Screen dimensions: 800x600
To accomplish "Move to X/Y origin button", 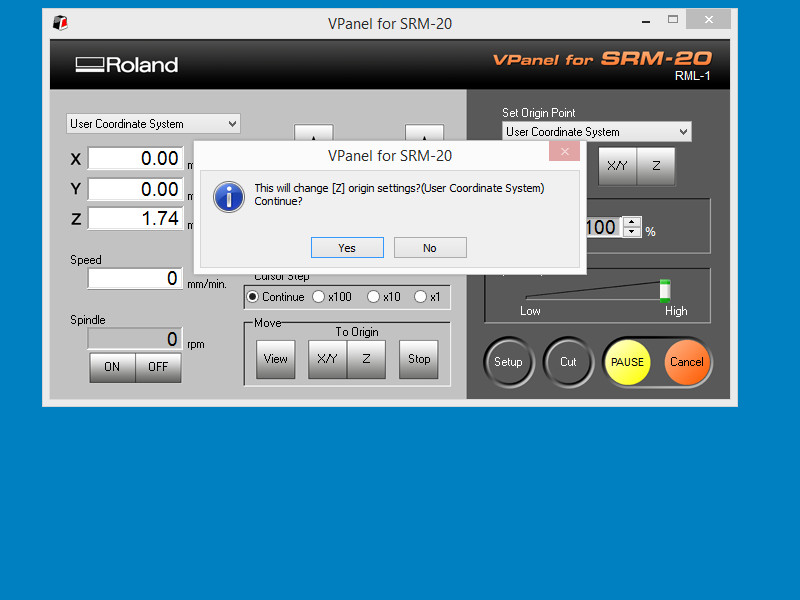I will pyautogui.click(x=328, y=359).
